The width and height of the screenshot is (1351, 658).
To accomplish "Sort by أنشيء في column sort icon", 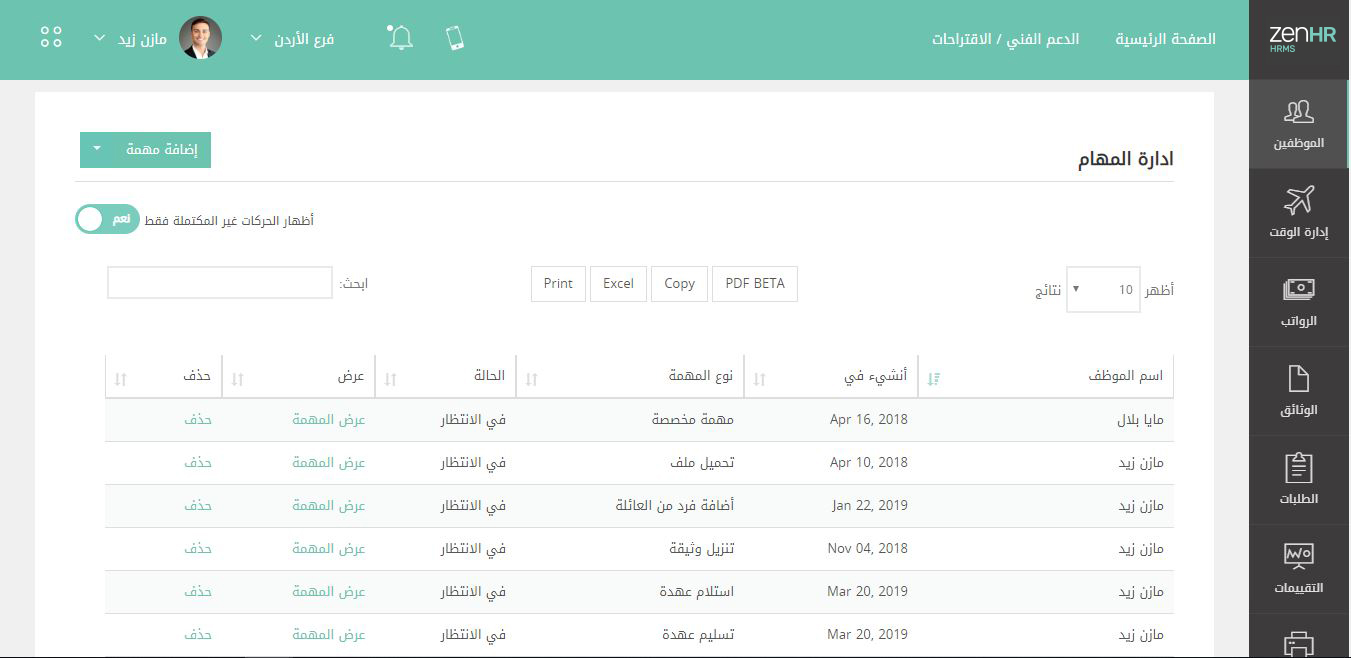I will click(759, 379).
